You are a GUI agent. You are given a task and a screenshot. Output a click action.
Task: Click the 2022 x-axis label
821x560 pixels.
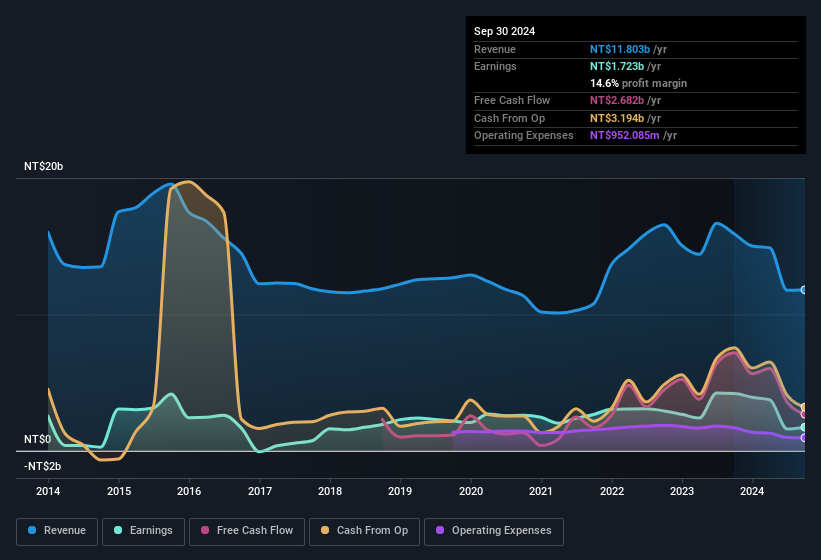pos(612,491)
